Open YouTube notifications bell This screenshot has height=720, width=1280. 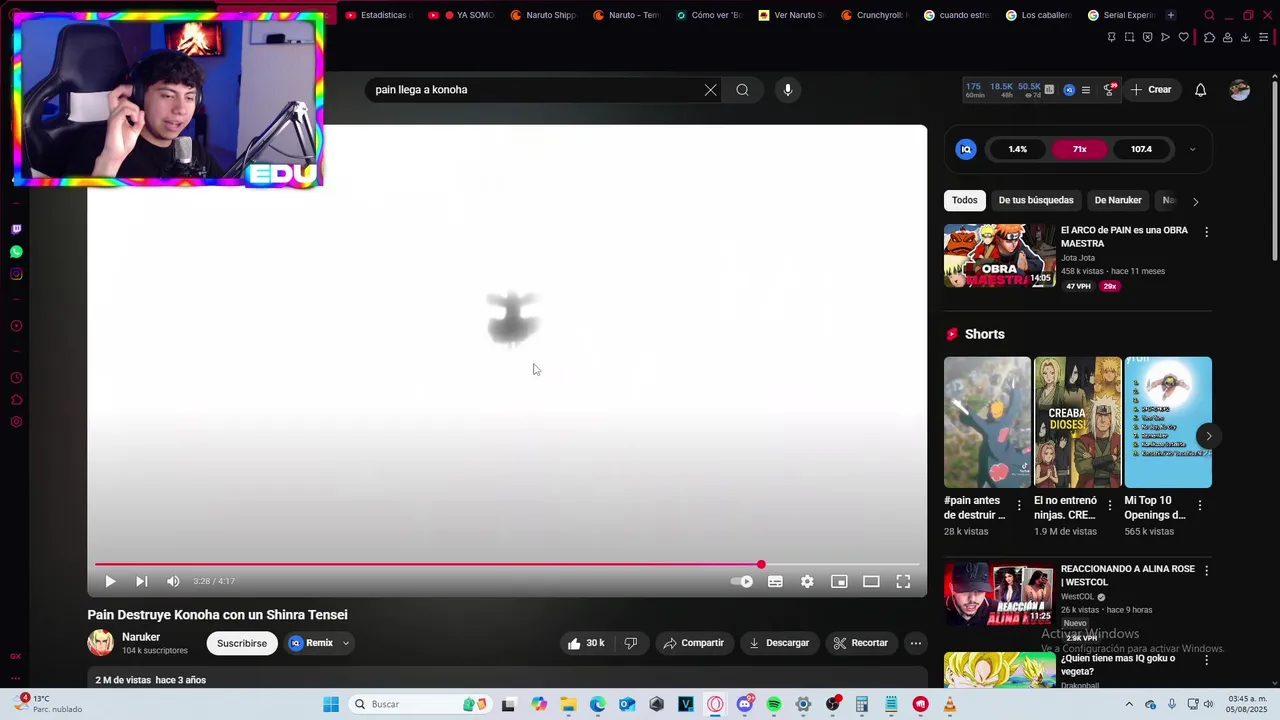click(x=1201, y=90)
